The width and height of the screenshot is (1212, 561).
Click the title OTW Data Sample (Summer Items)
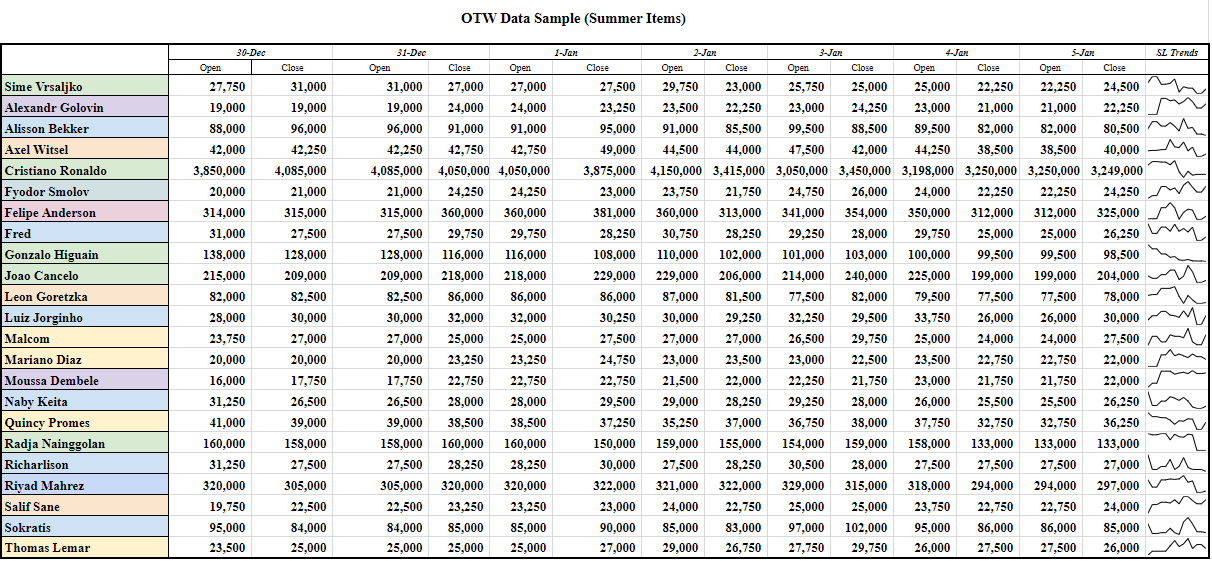573,19
